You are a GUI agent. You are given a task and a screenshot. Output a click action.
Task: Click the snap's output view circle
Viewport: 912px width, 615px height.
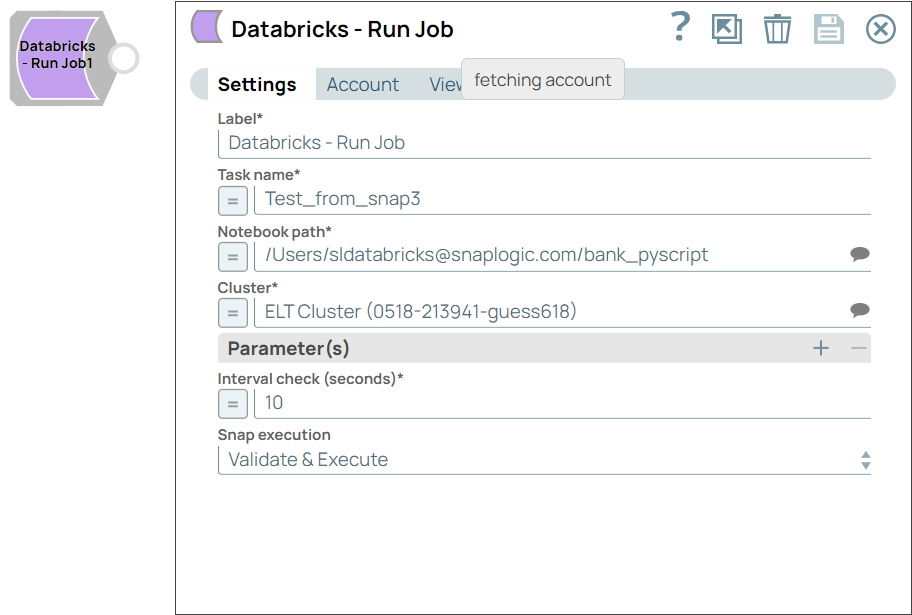(x=123, y=59)
